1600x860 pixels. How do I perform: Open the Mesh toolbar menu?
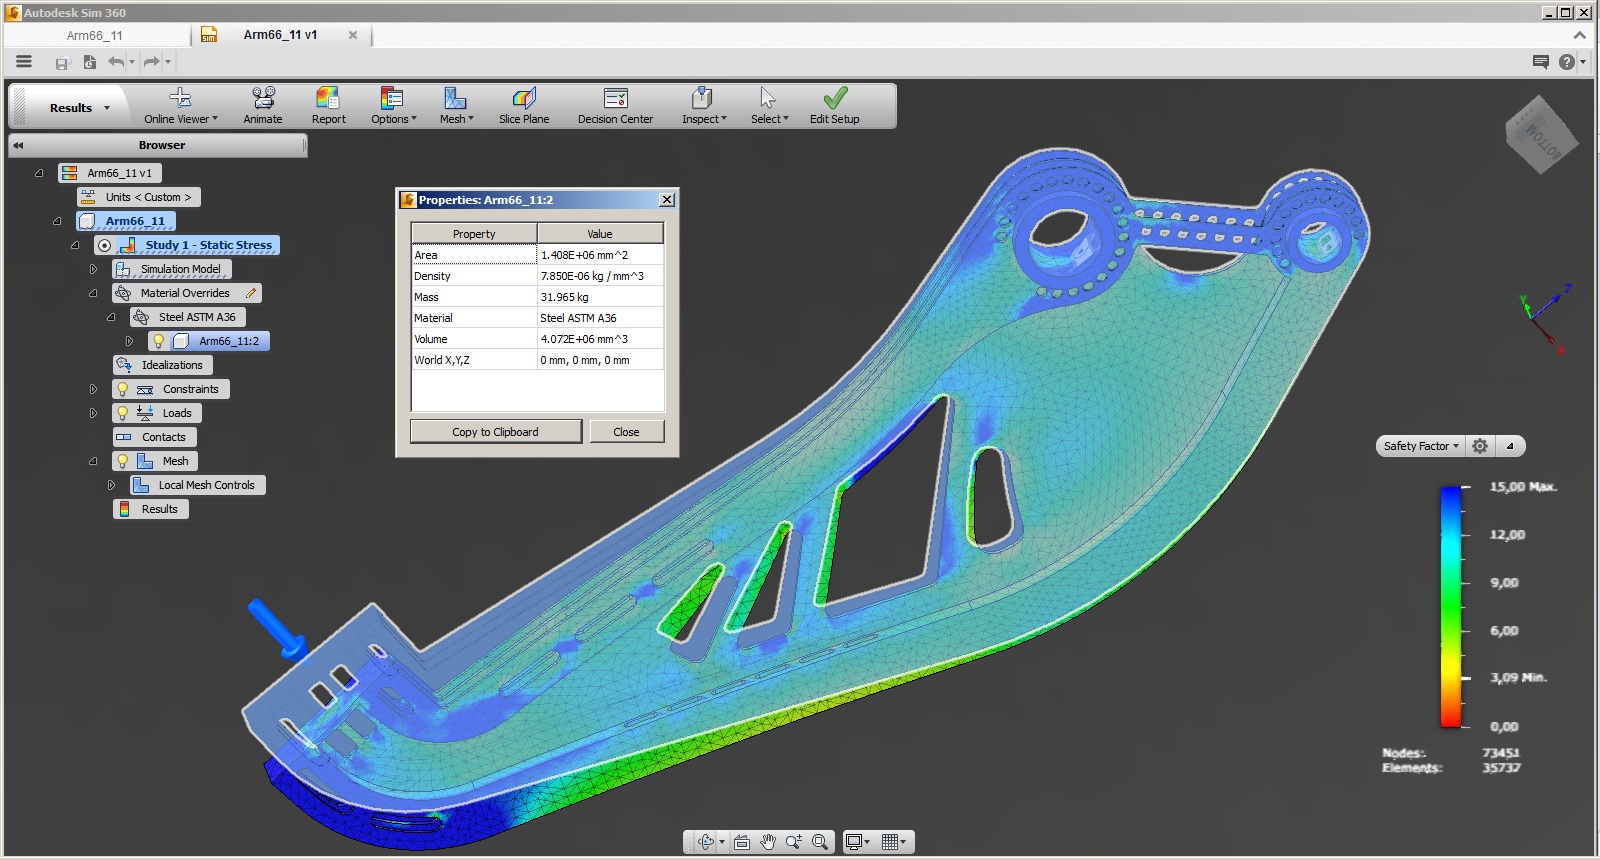(x=456, y=106)
